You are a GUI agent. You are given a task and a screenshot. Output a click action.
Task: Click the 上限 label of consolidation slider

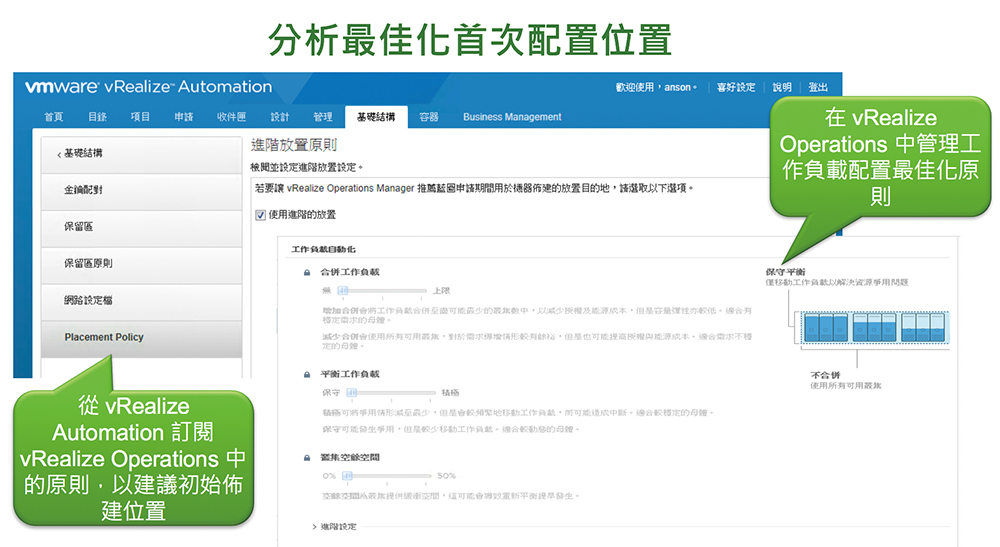click(441, 291)
